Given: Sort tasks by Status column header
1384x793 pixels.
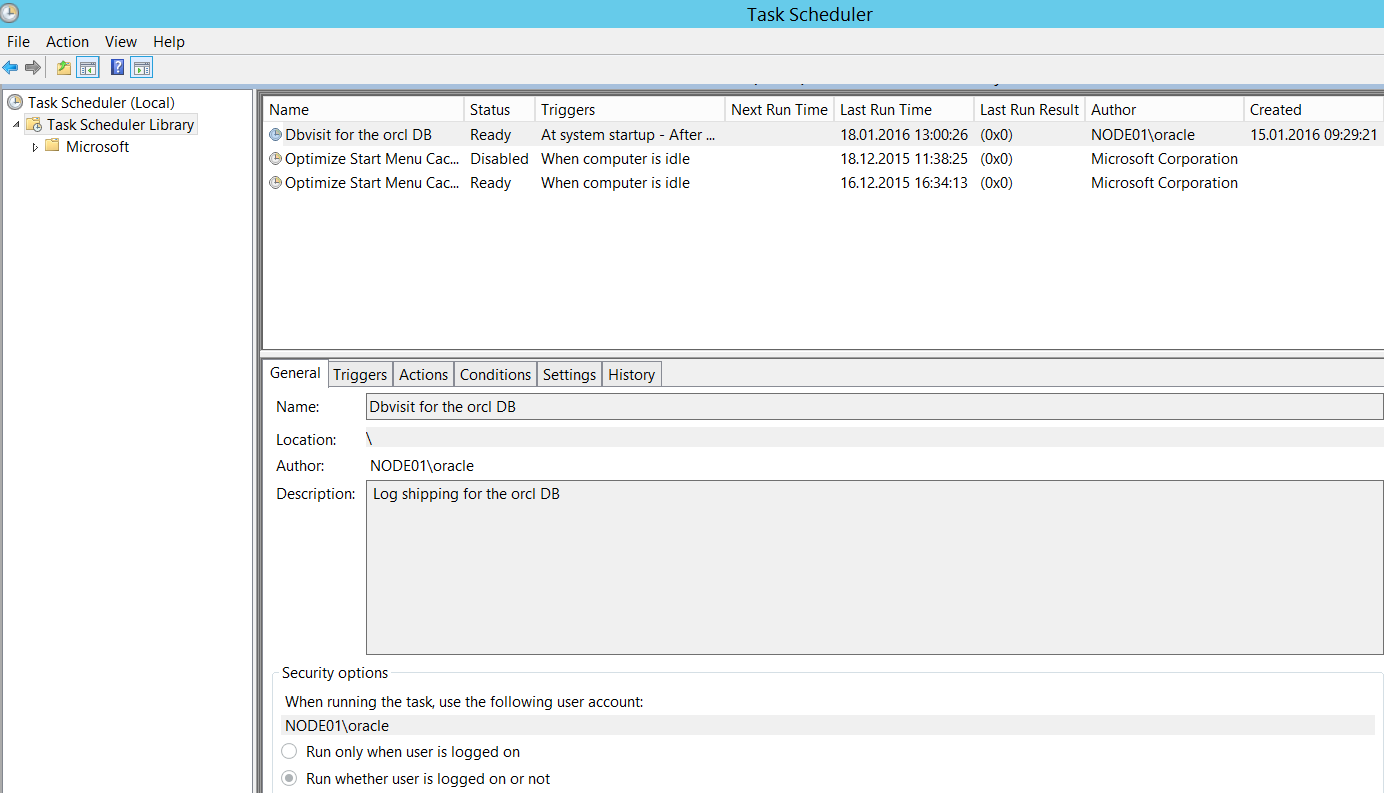Looking at the screenshot, I should point(499,109).
